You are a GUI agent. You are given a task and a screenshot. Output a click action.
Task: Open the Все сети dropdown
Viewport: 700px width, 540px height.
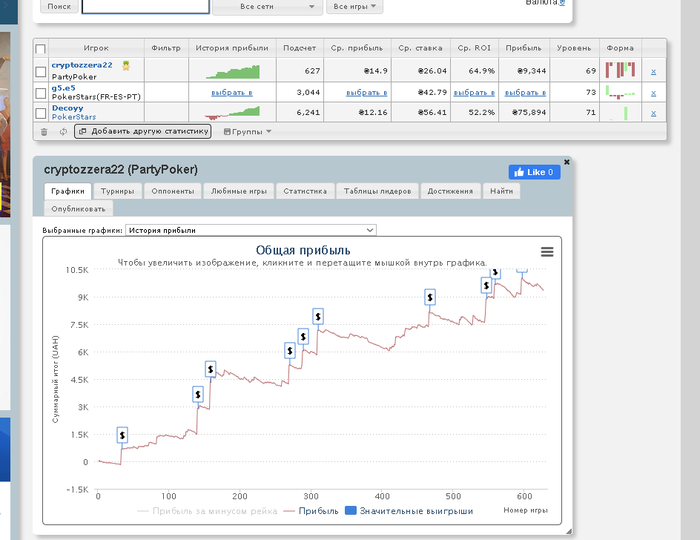coord(267,7)
